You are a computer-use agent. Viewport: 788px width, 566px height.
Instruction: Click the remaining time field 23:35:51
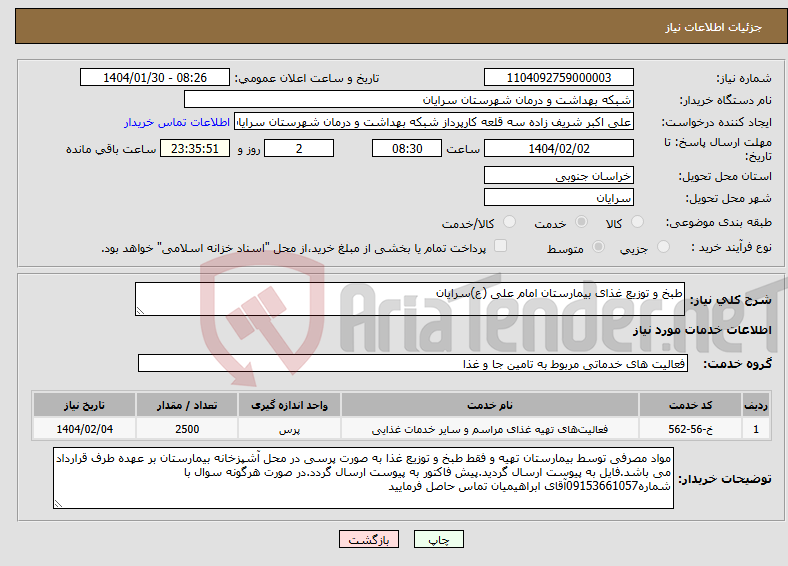click(x=195, y=148)
